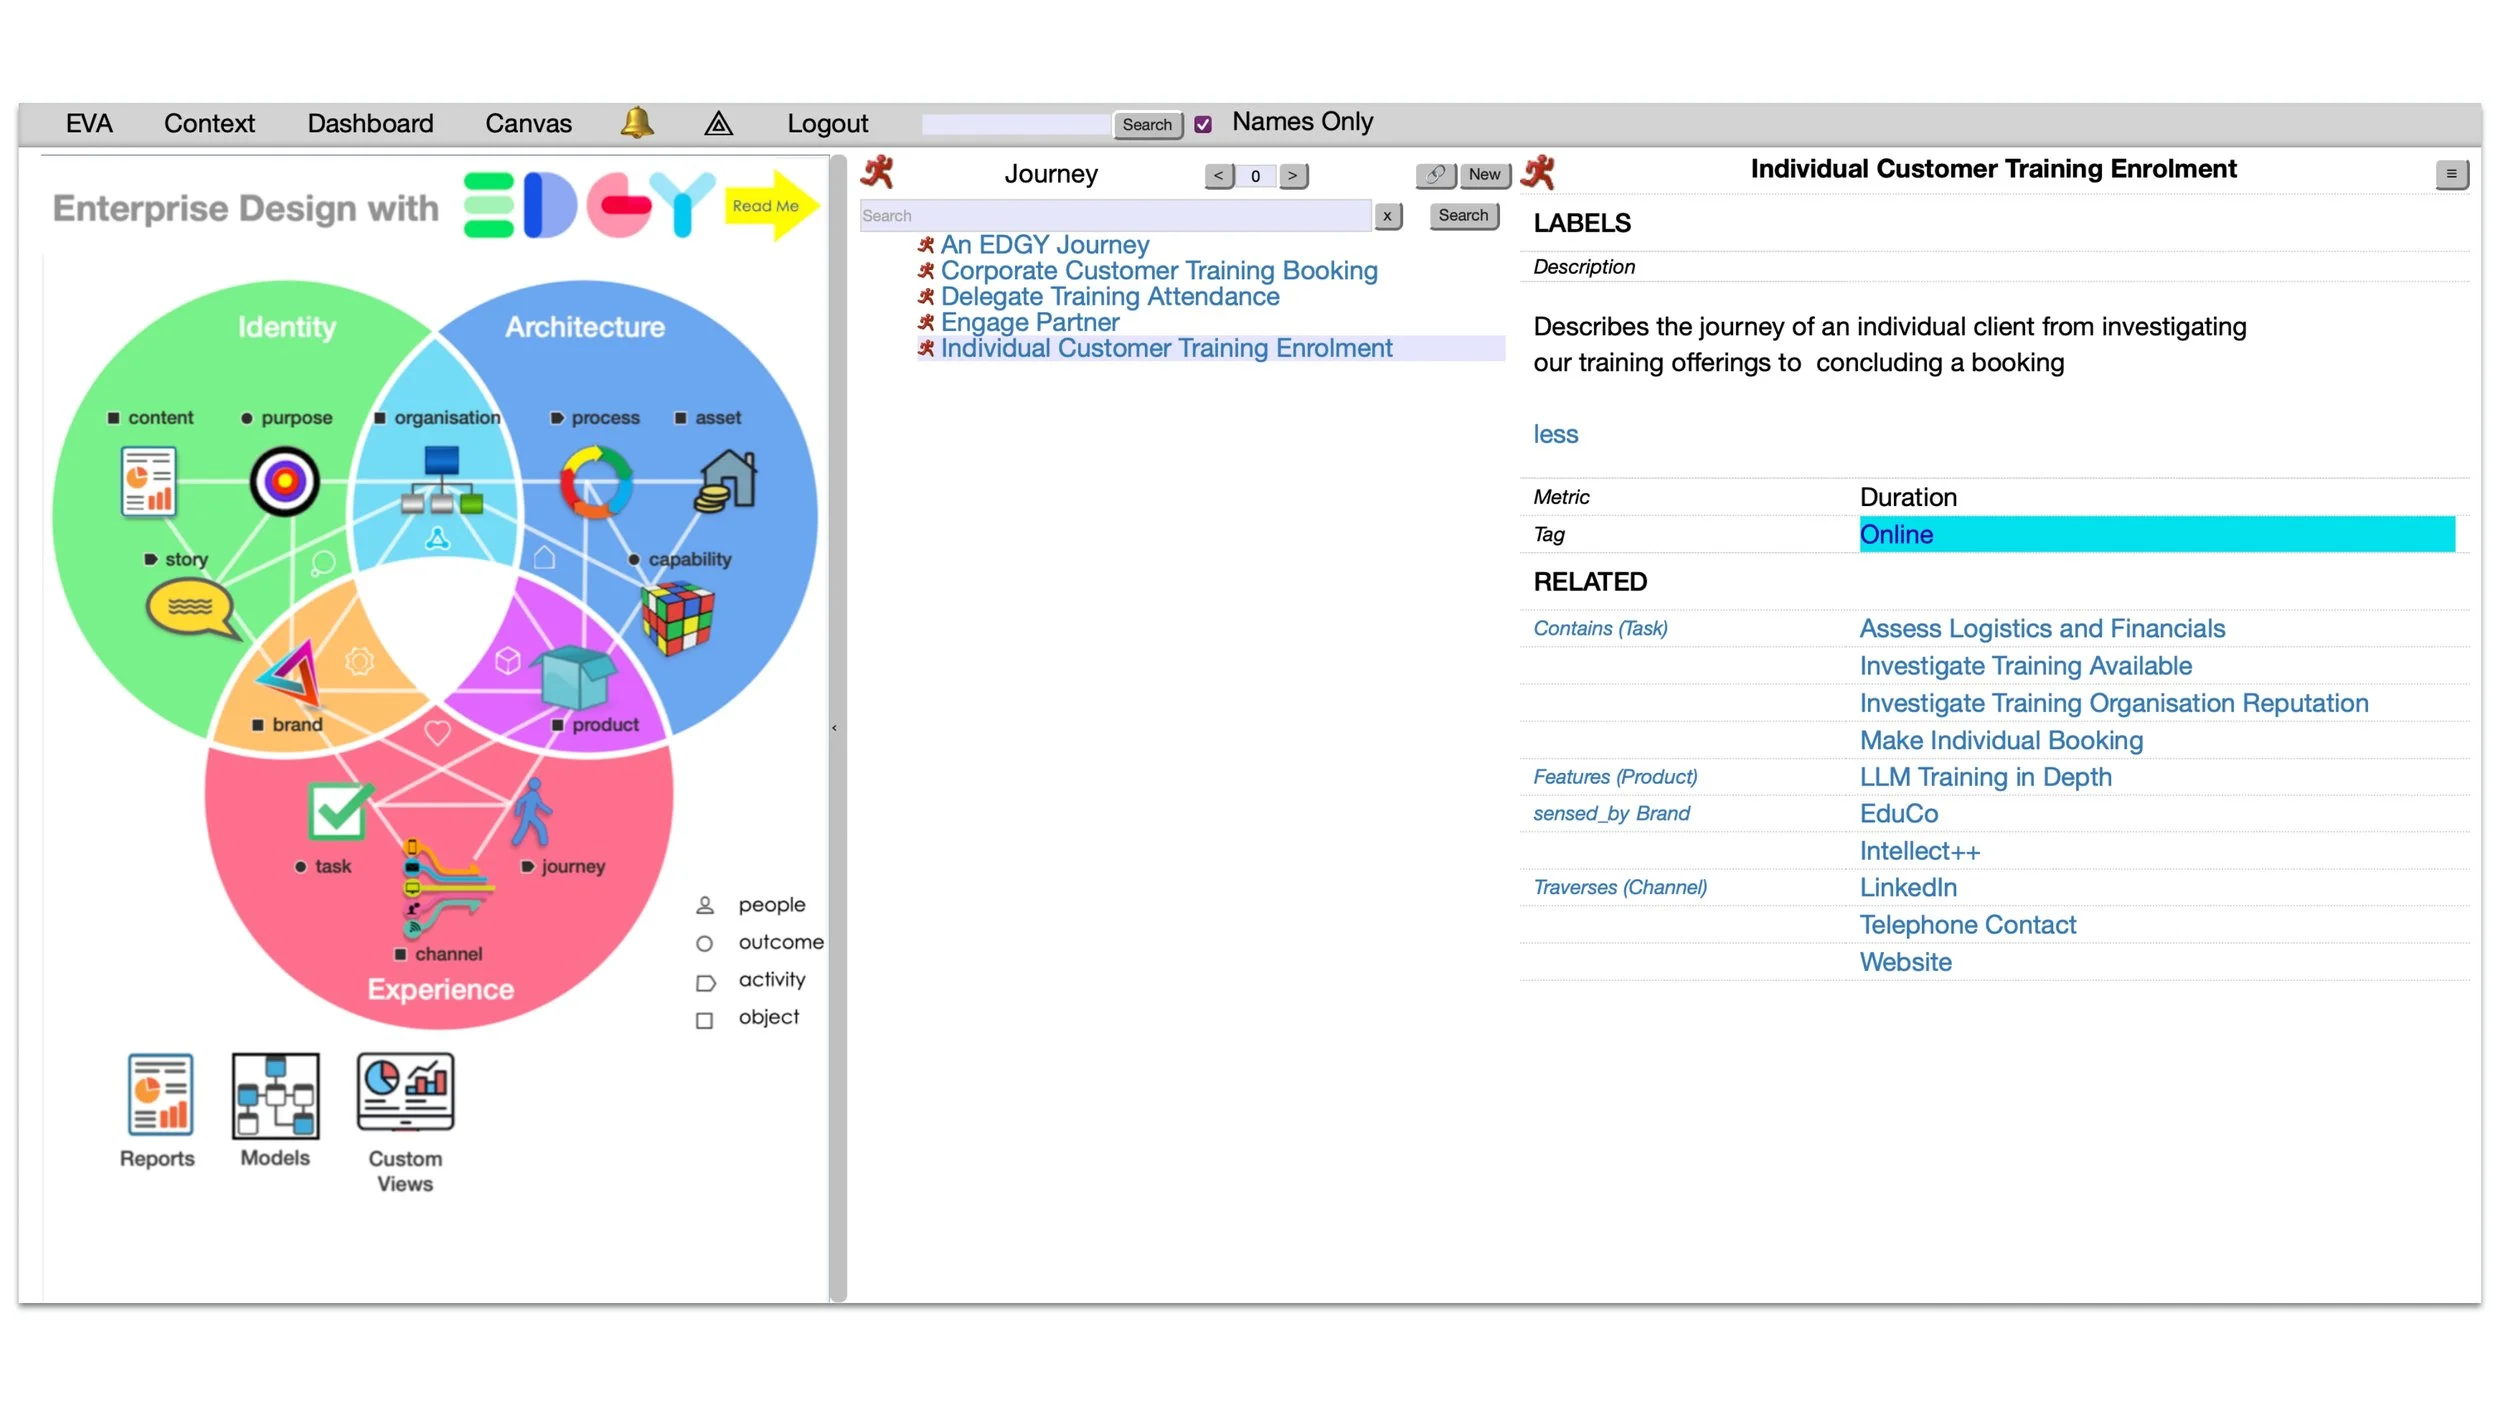The height and width of the screenshot is (1406, 2500).
Task: Click the link icon beside New button
Action: pyautogui.click(x=1434, y=175)
